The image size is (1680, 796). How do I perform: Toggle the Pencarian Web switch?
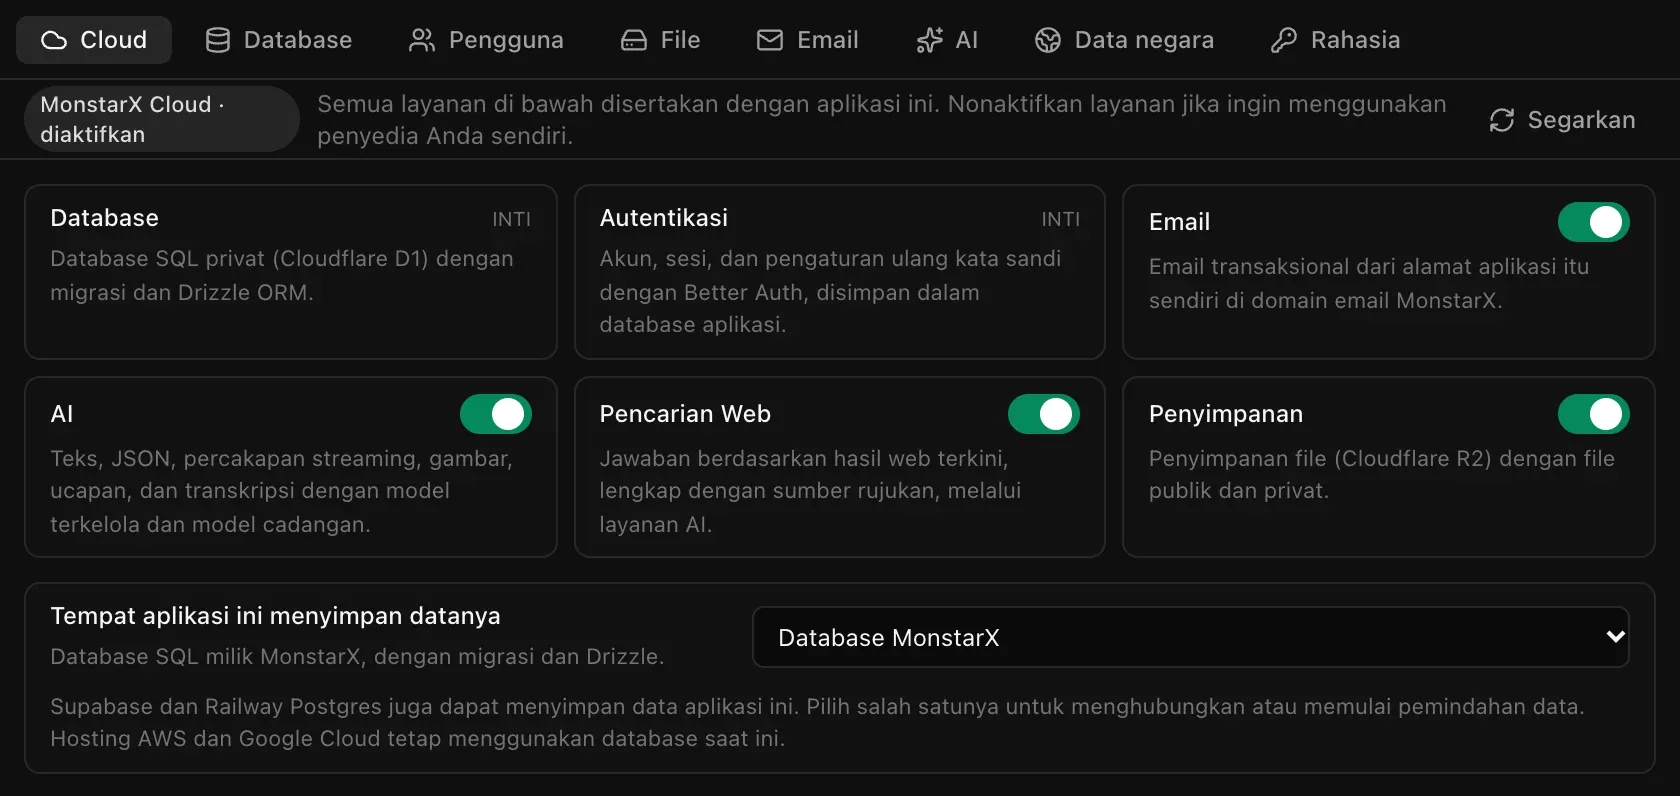[1044, 414]
